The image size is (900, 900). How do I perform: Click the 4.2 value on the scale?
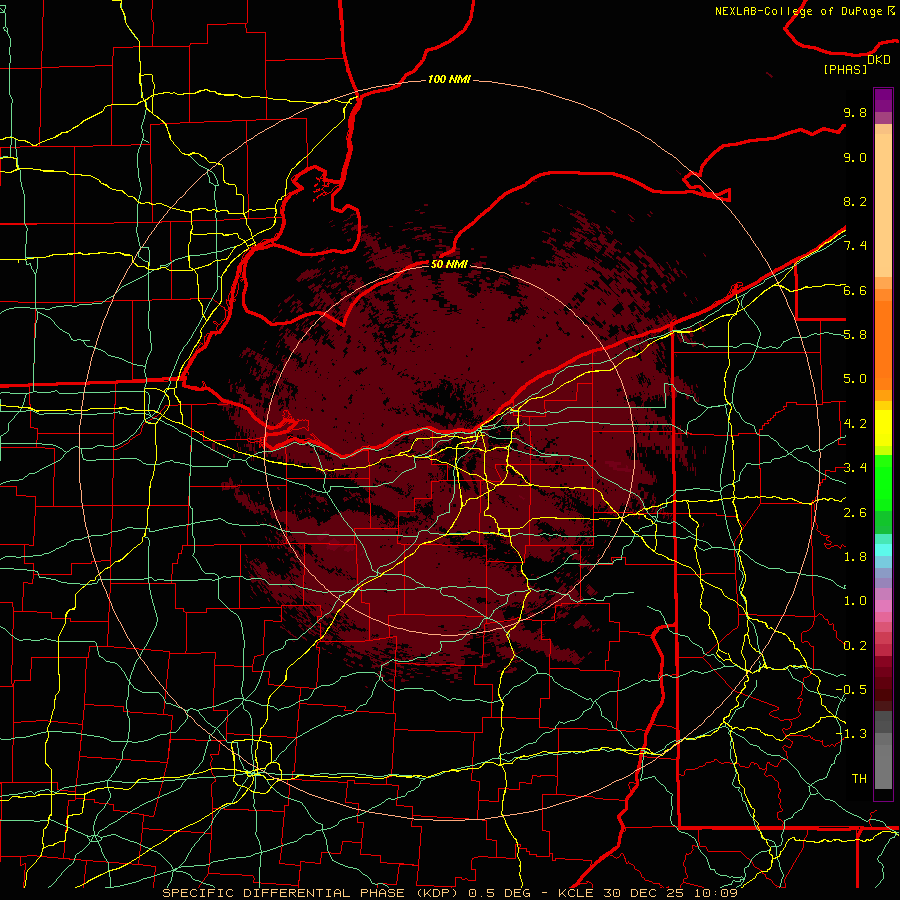point(855,424)
